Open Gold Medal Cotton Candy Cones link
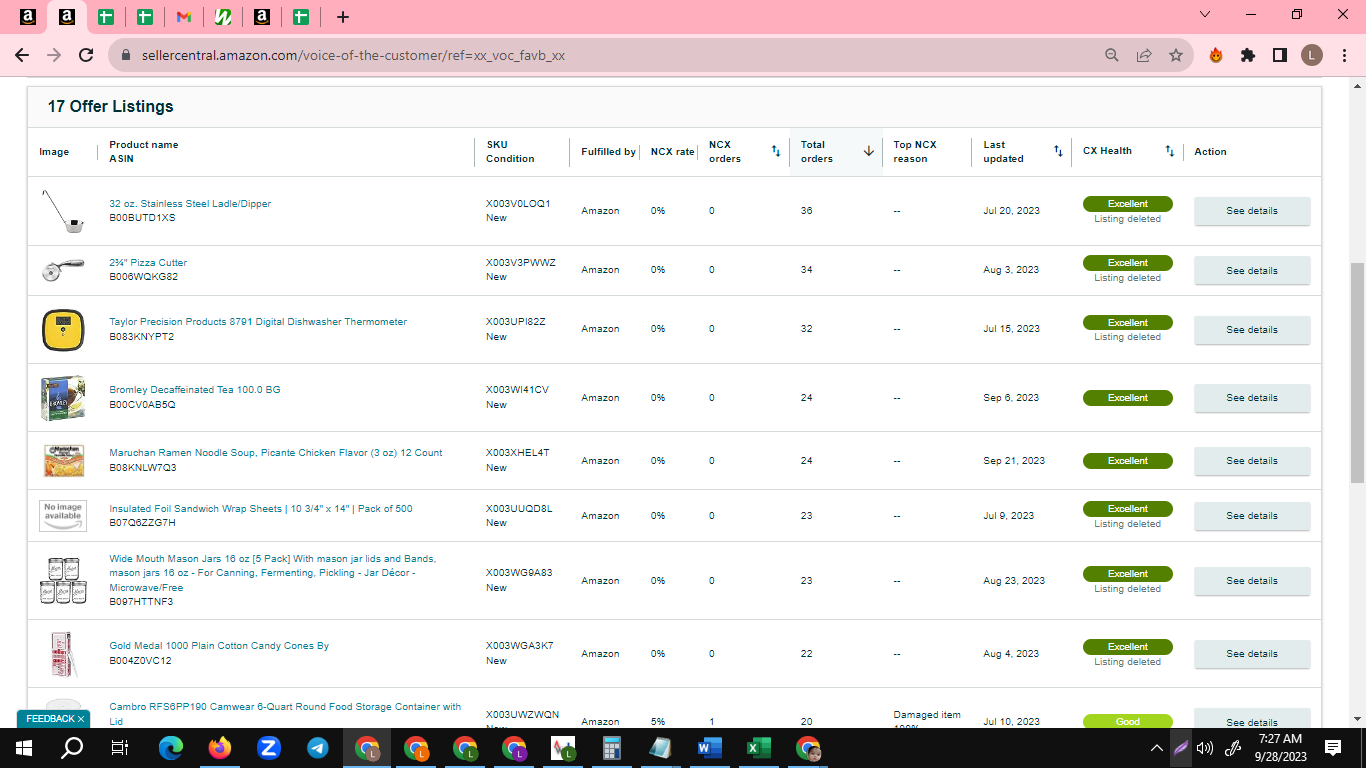Screen dimensions: 1366x768 [x=219, y=646]
